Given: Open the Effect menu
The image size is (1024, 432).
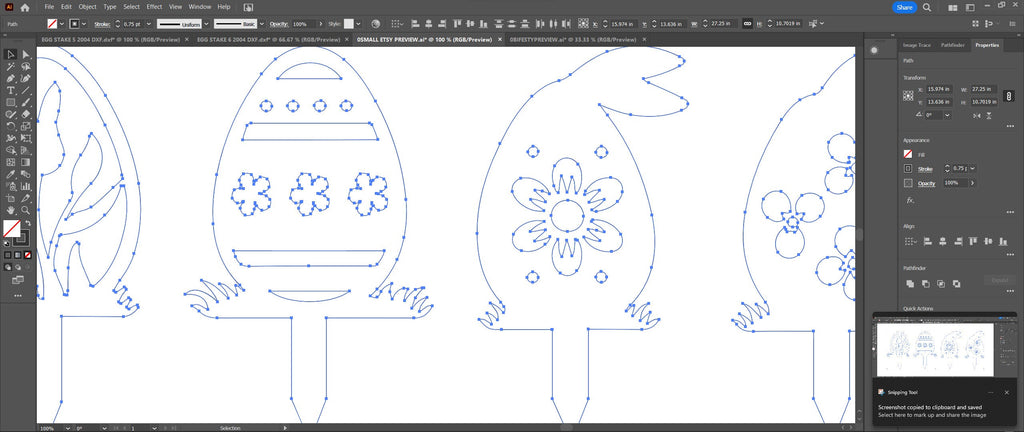Looking at the screenshot, I should 154,7.
